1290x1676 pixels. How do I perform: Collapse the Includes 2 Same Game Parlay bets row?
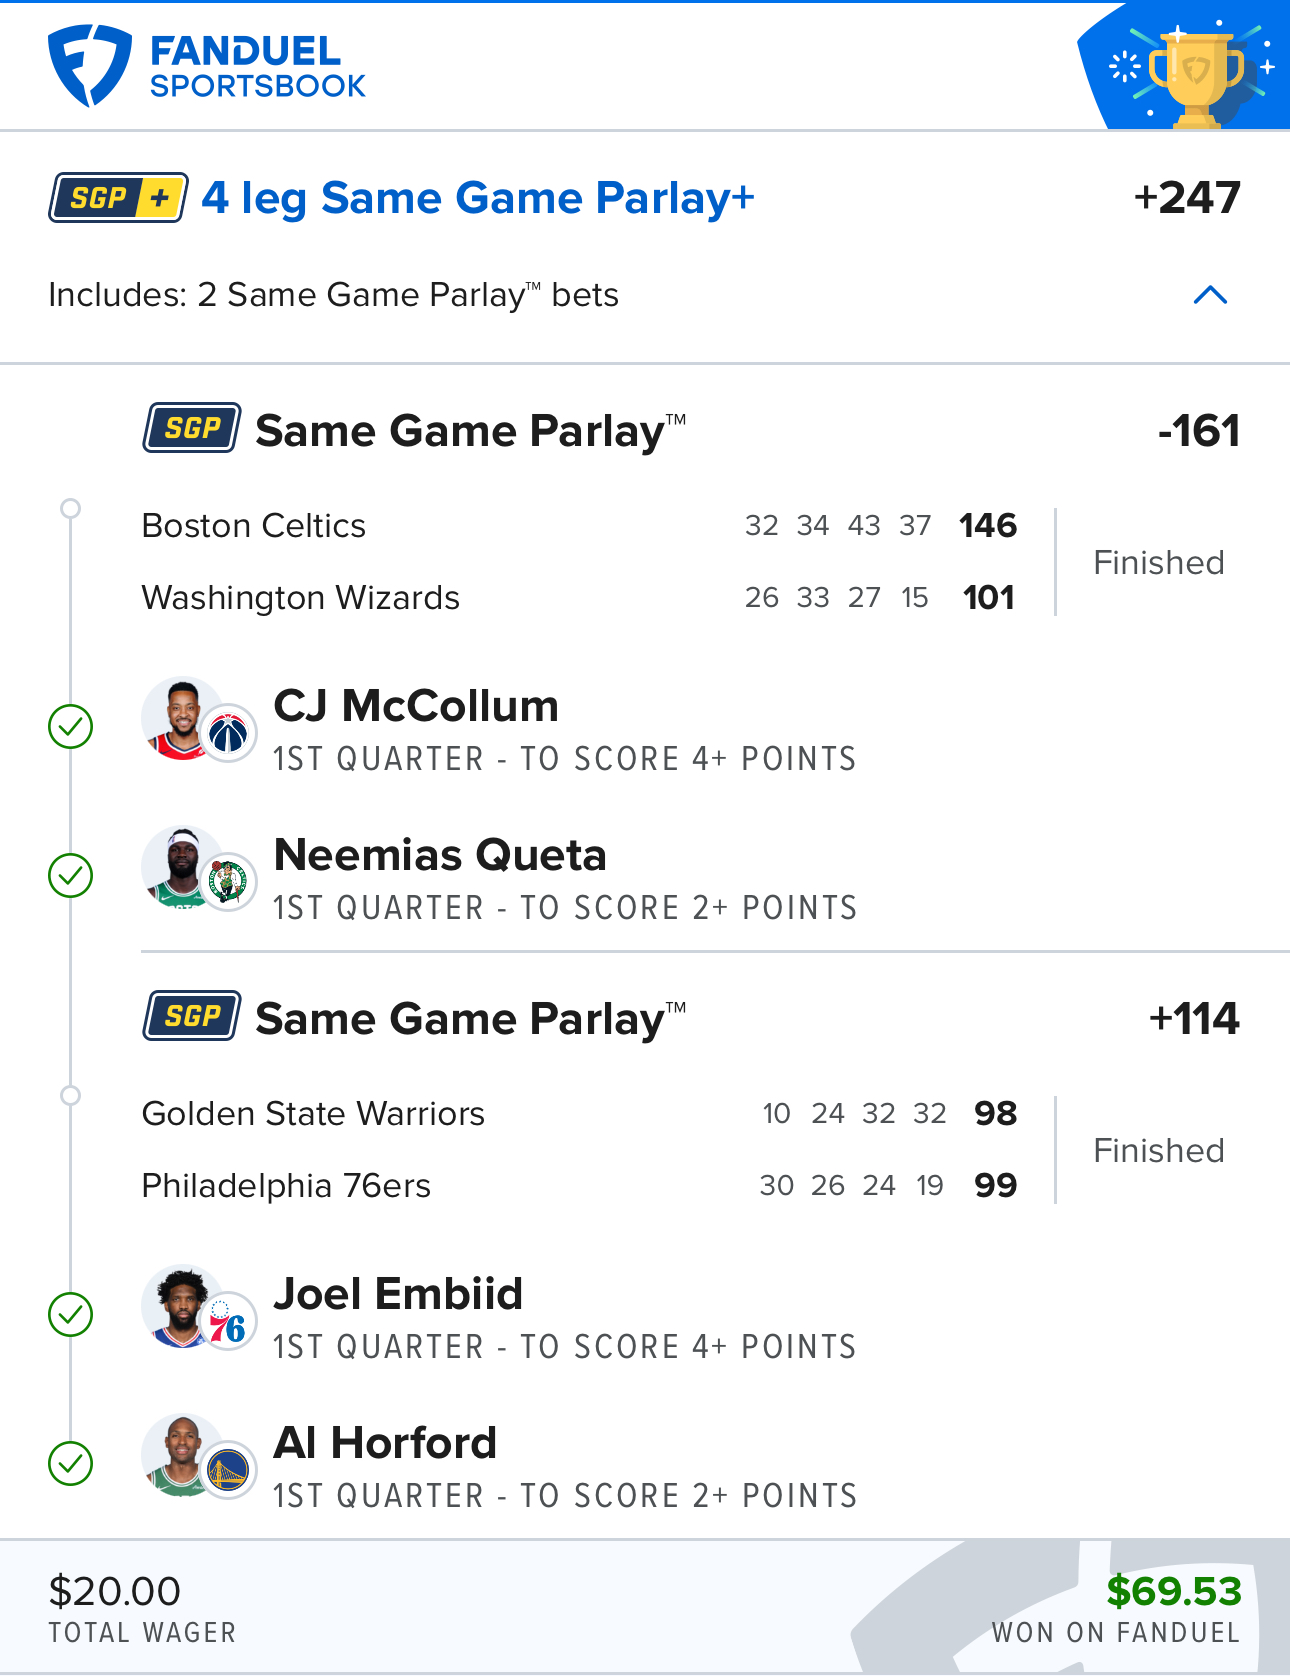333,295
